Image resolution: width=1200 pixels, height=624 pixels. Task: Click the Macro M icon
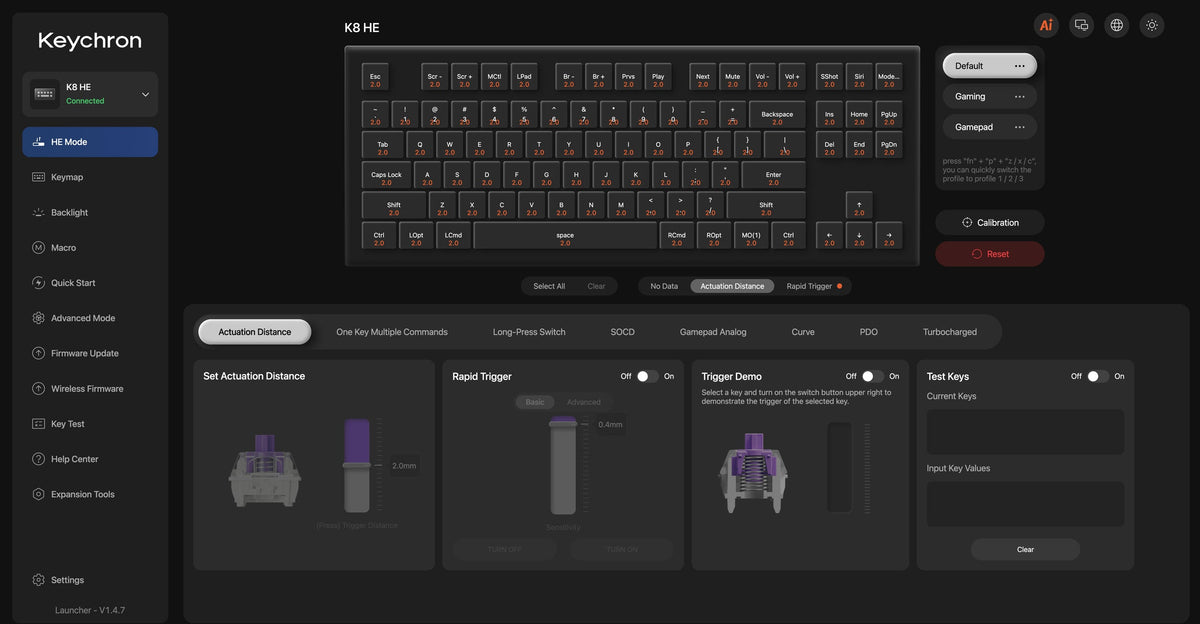click(38, 247)
